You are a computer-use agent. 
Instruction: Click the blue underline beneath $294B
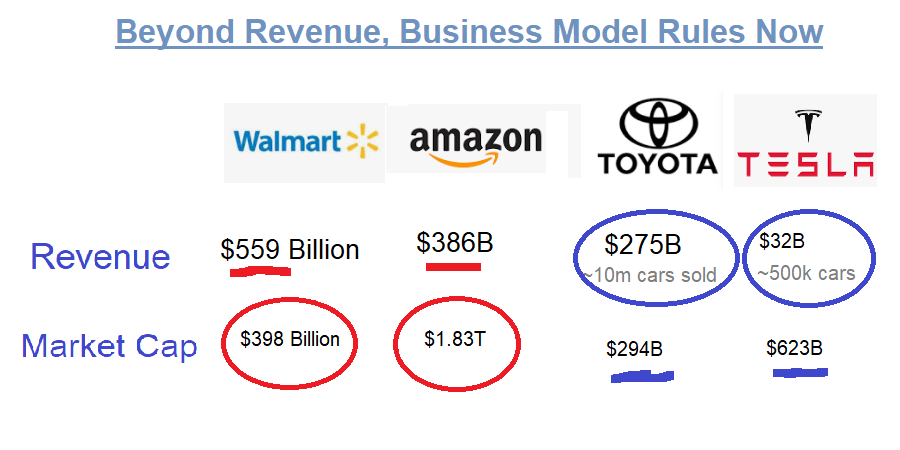[641, 377]
